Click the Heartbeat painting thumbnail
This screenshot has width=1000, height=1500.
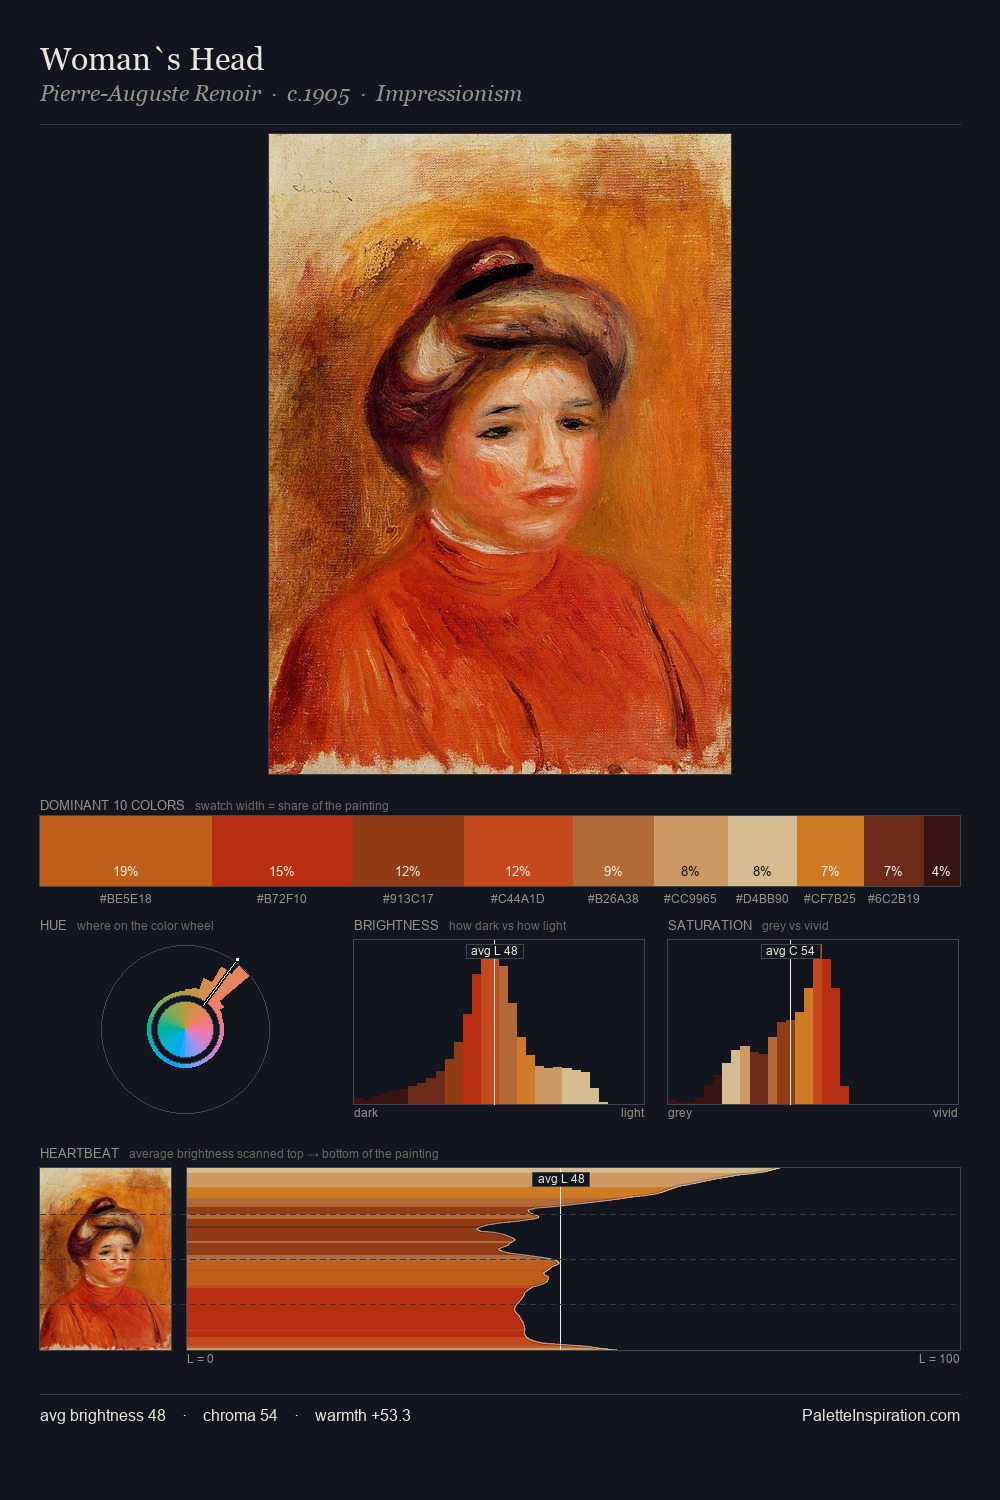click(105, 1259)
